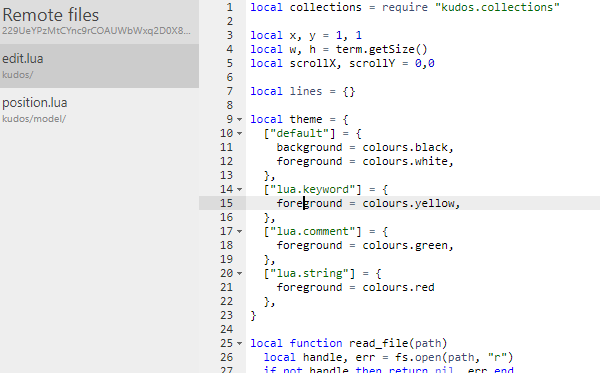Open position.lua in the remote files list
This screenshot has height=373, width=600.
click(99, 110)
